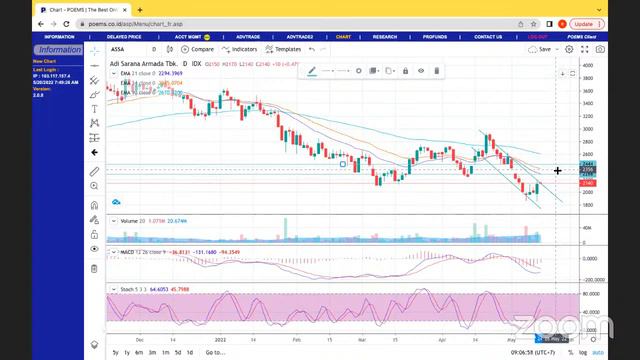
Task: Select the trend line drawing tool
Action: (94, 65)
